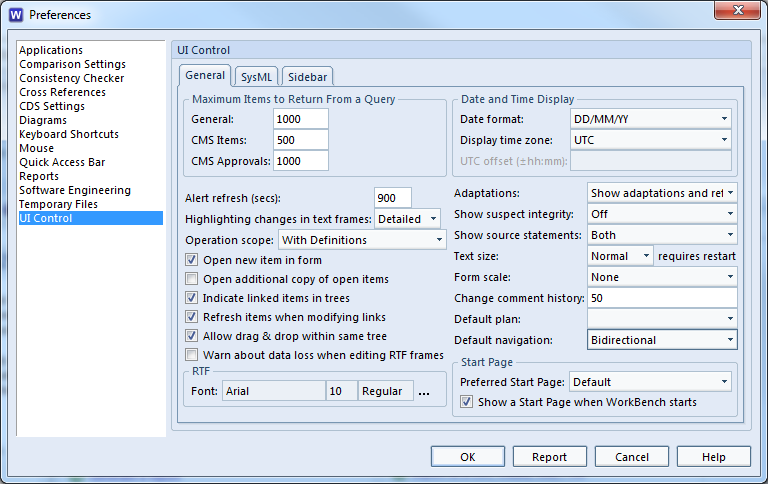
Task: Click the Cancel button
Action: 632,457
